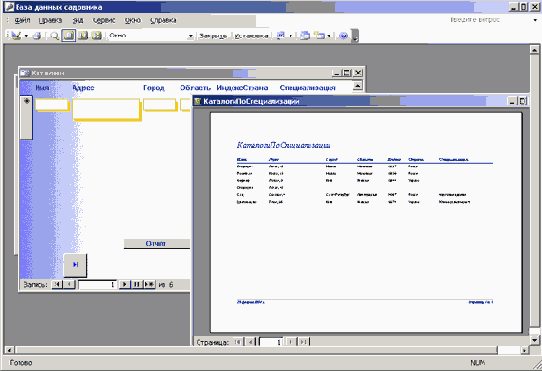Expand the zoom percentage dropdown
This screenshot has height=371, width=542.
click(190, 36)
